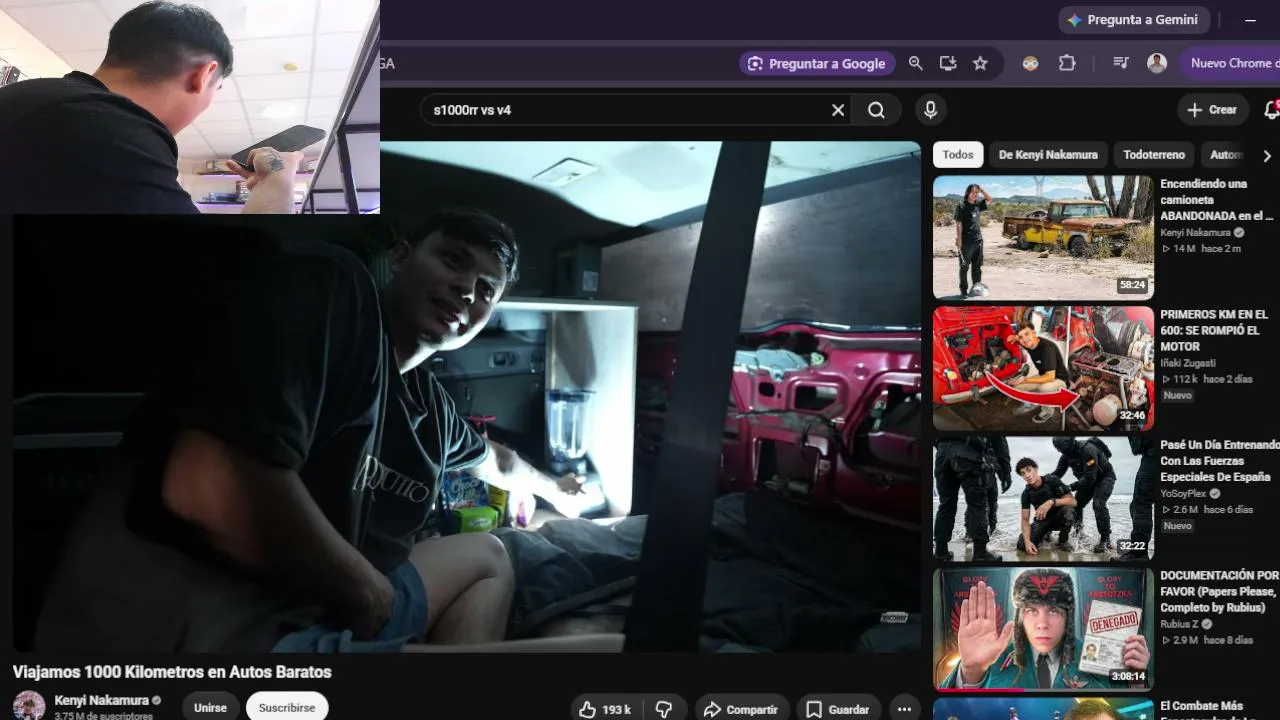The width and height of the screenshot is (1280, 720).
Task: Open the page zoom magnifier icon
Action: click(x=915, y=63)
